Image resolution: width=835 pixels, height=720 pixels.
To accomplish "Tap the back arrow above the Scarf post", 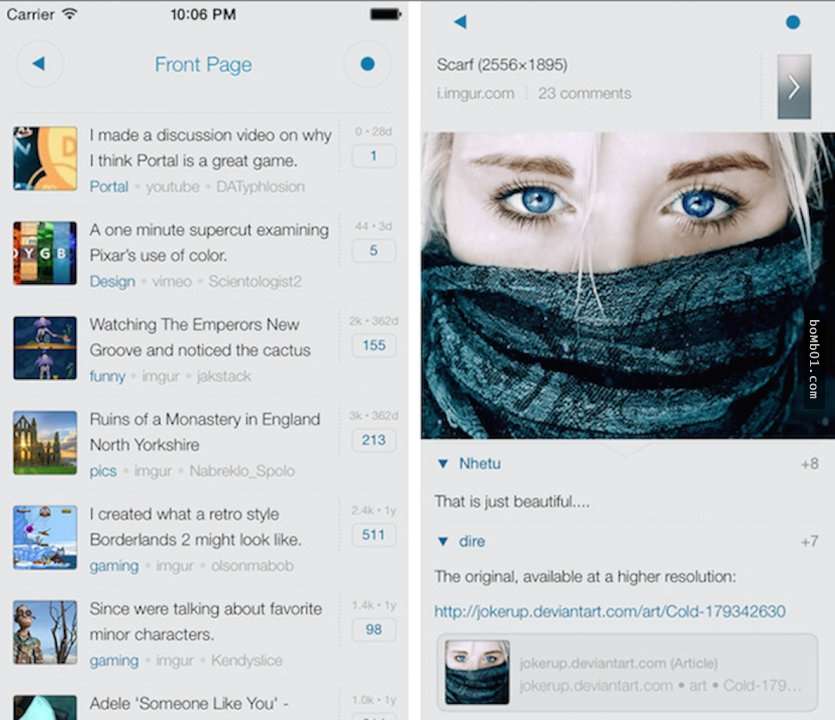I will click(x=461, y=22).
